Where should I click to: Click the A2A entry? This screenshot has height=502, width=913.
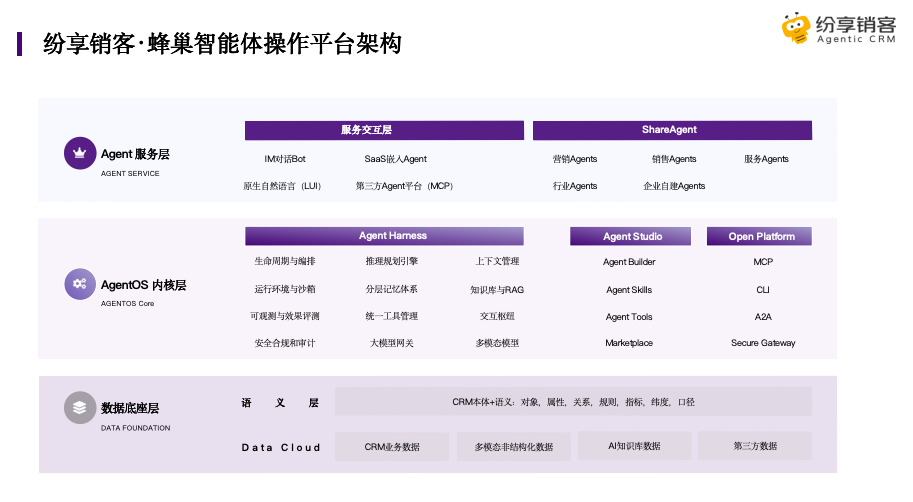point(763,317)
